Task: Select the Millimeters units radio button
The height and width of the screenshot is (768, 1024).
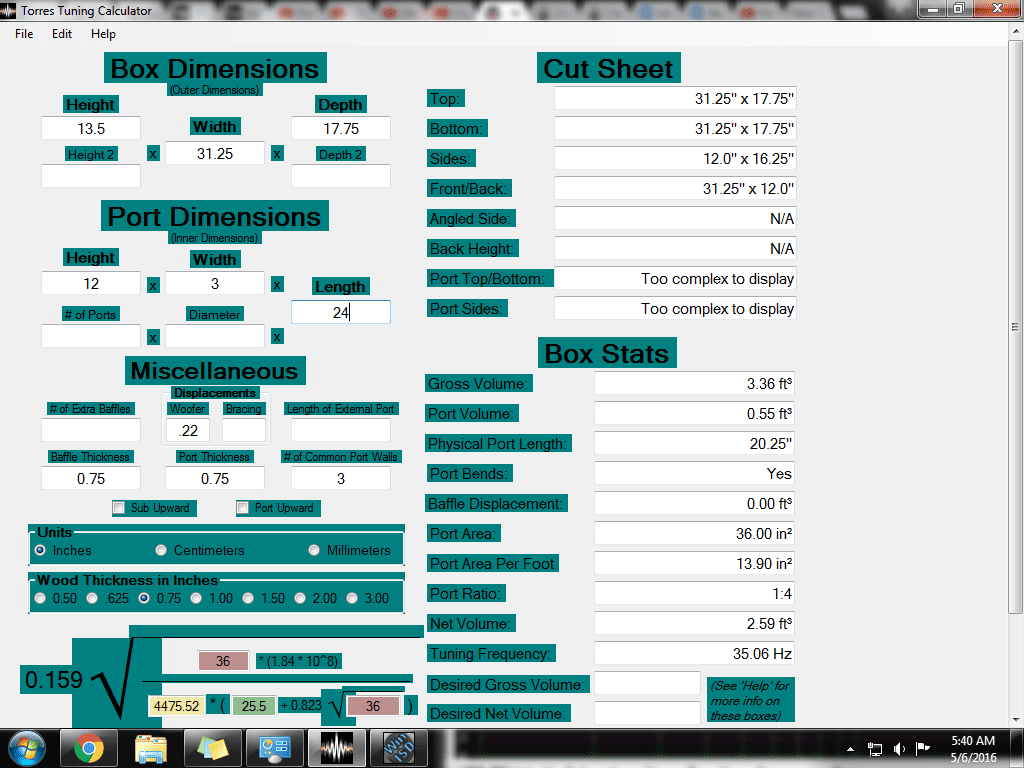Action: [x=314, y=550]
